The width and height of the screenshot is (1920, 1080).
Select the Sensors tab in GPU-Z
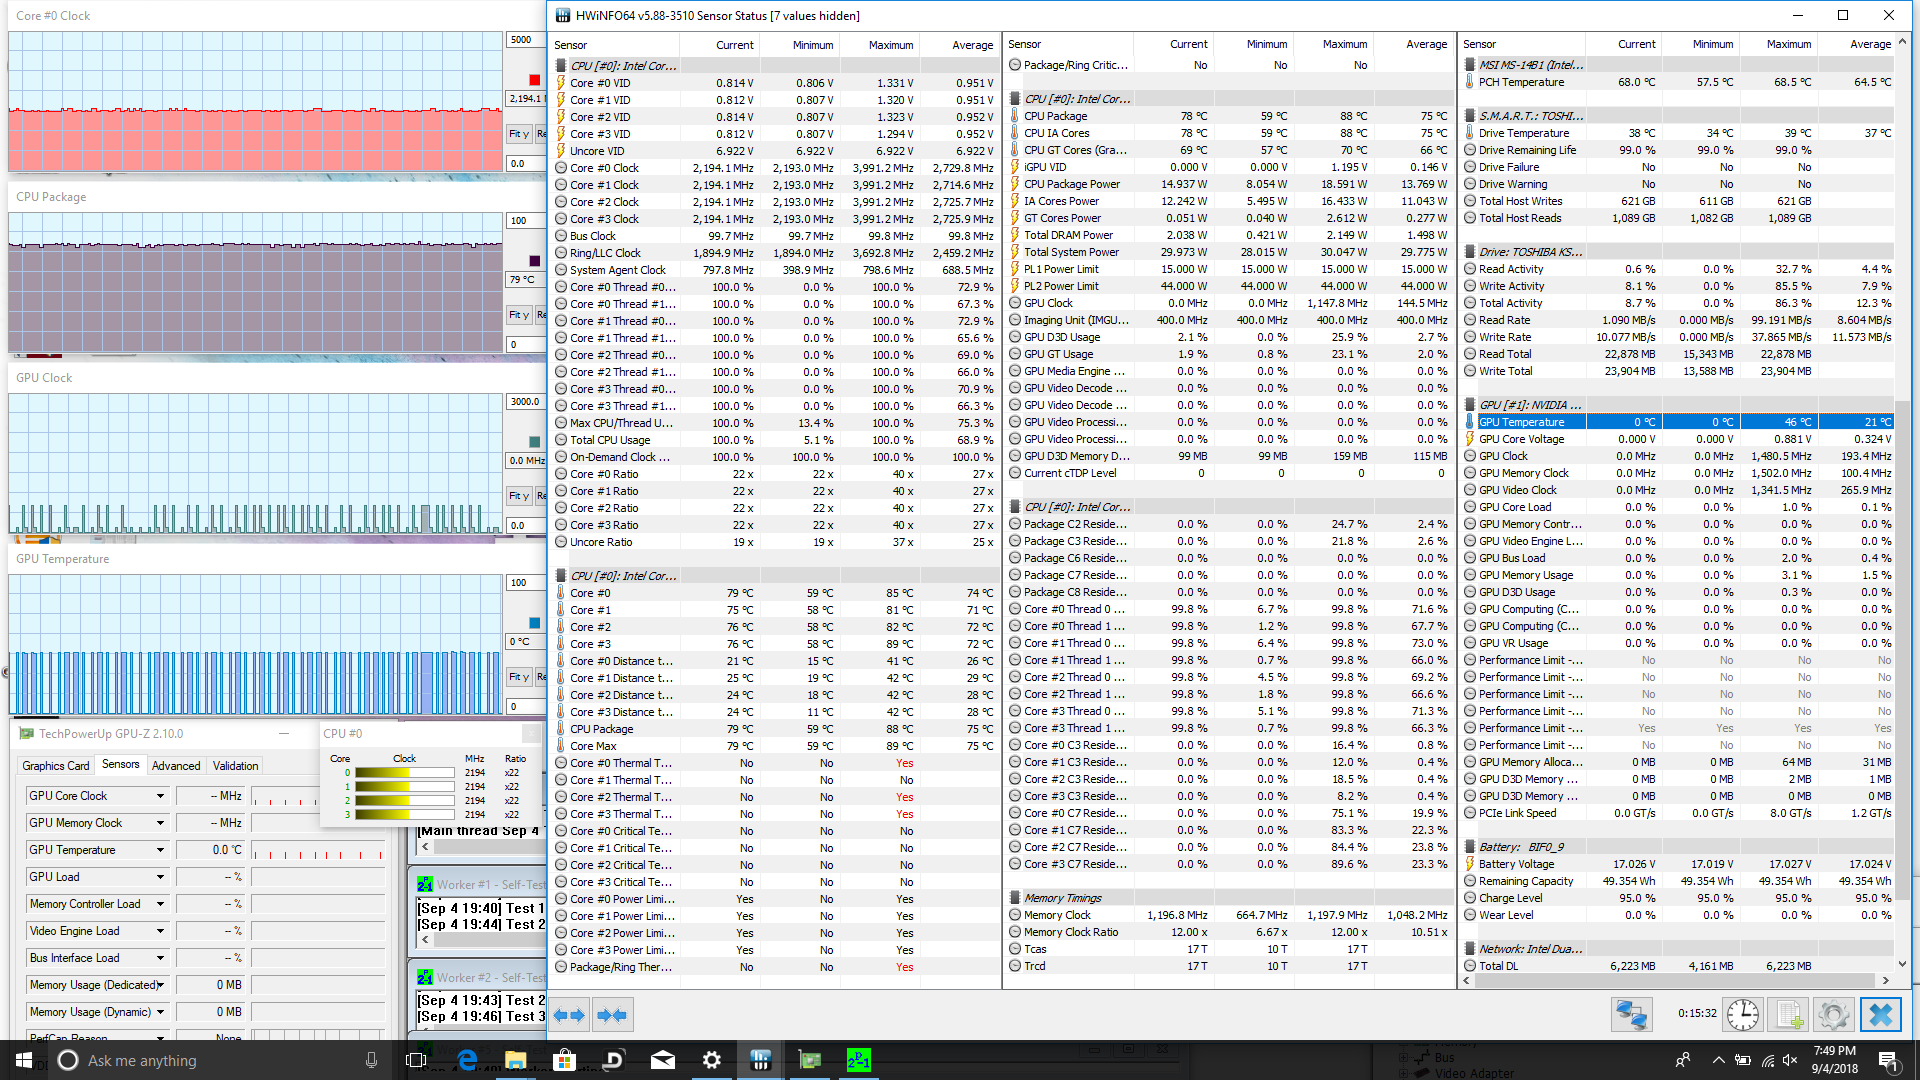point(121,765)
